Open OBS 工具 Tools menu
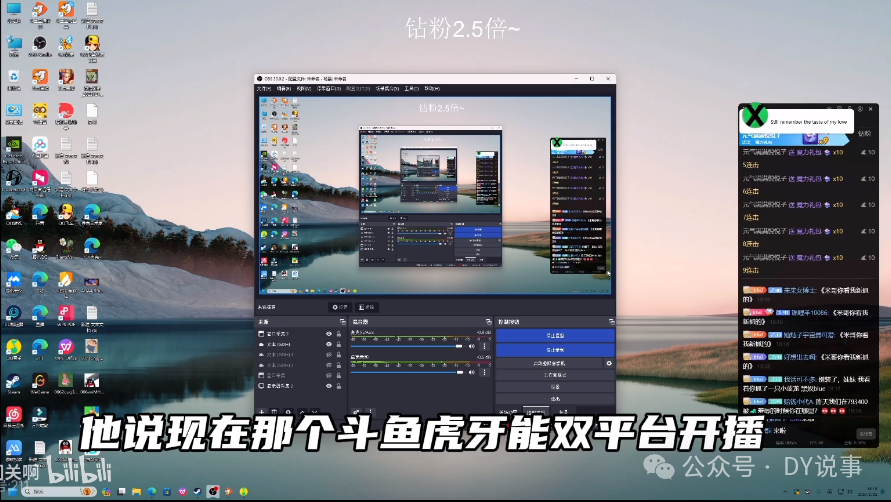Image resolution: width=891 pixels, height=502 pixels. [x=411, y=89]
